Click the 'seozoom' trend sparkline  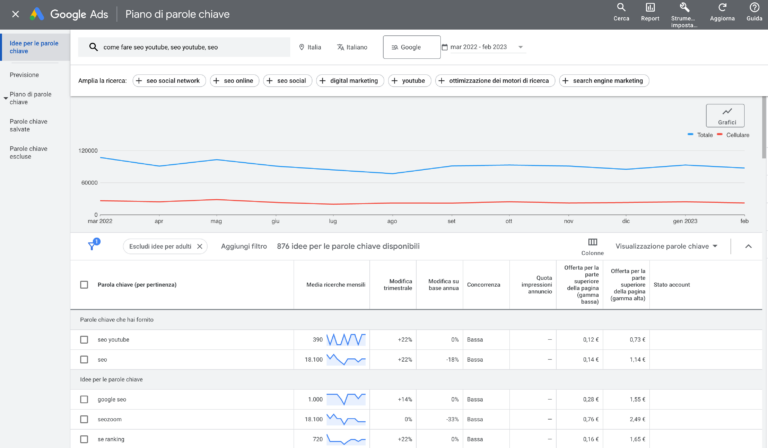[346, 419]
